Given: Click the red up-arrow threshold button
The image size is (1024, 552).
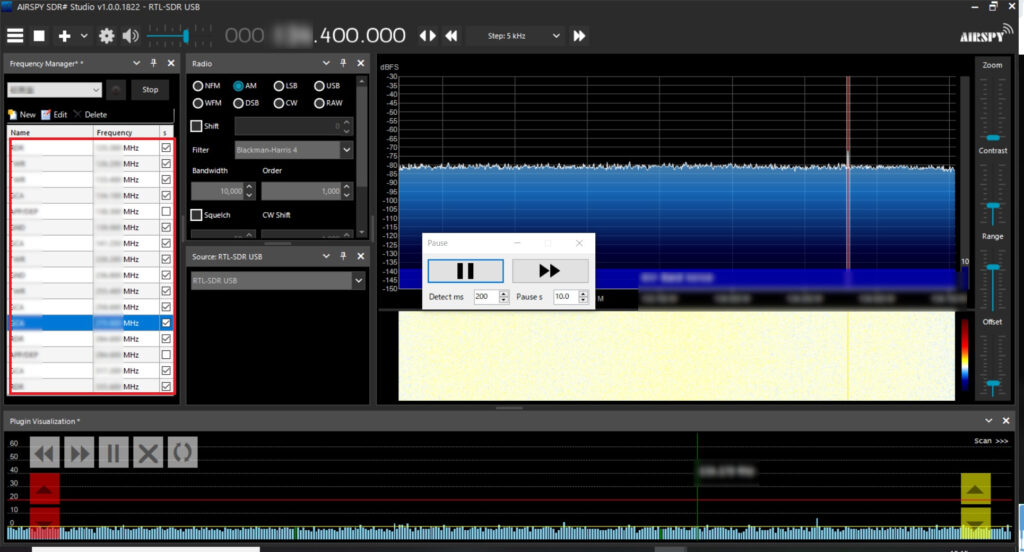Looking at the screenshot, I should (44, 489).
